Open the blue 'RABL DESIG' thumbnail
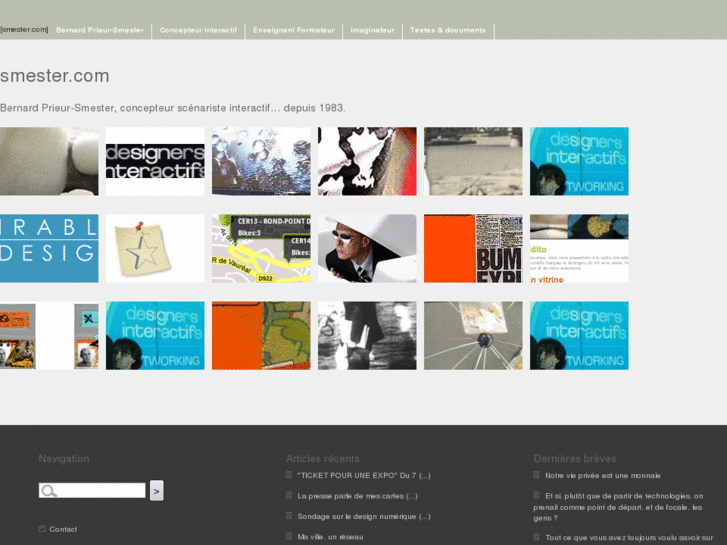 pyautogui.click(x=49, y=248)
